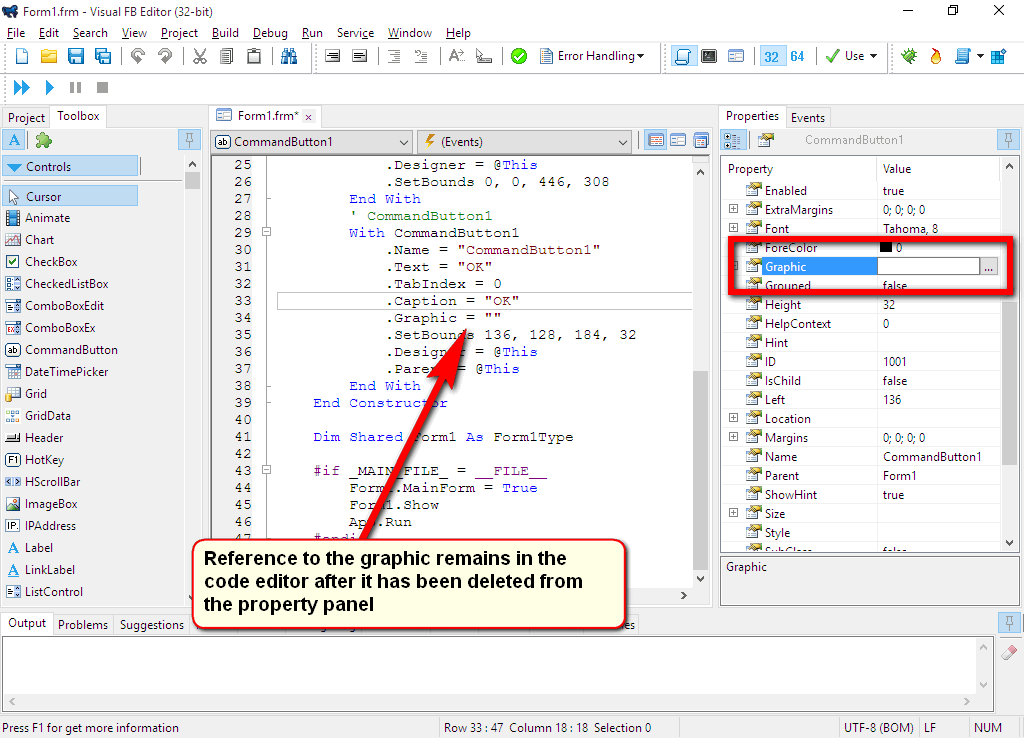Toggle categorized view in the Properties panel

(x=732, y=139)
